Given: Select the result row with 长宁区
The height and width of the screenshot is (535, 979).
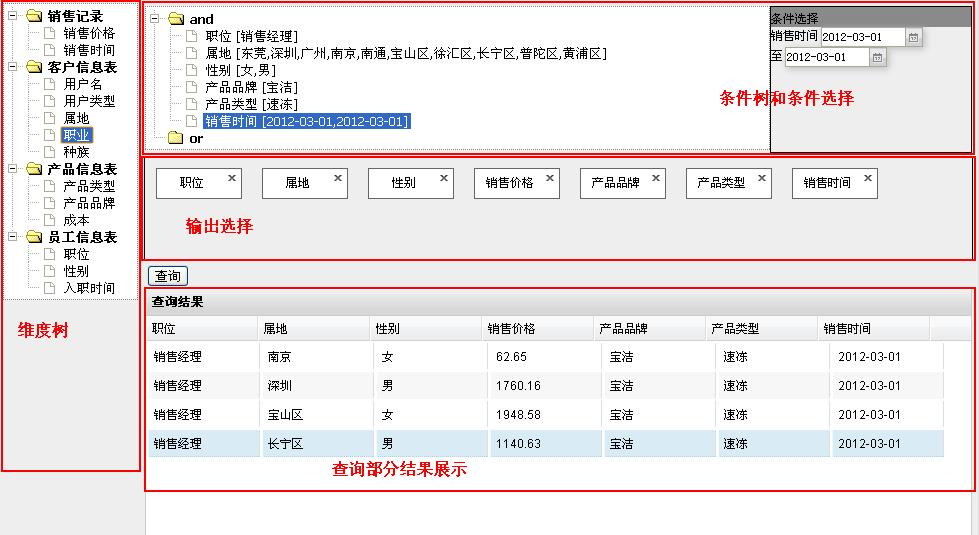Looking at the screenshot, I should (546, 444).
